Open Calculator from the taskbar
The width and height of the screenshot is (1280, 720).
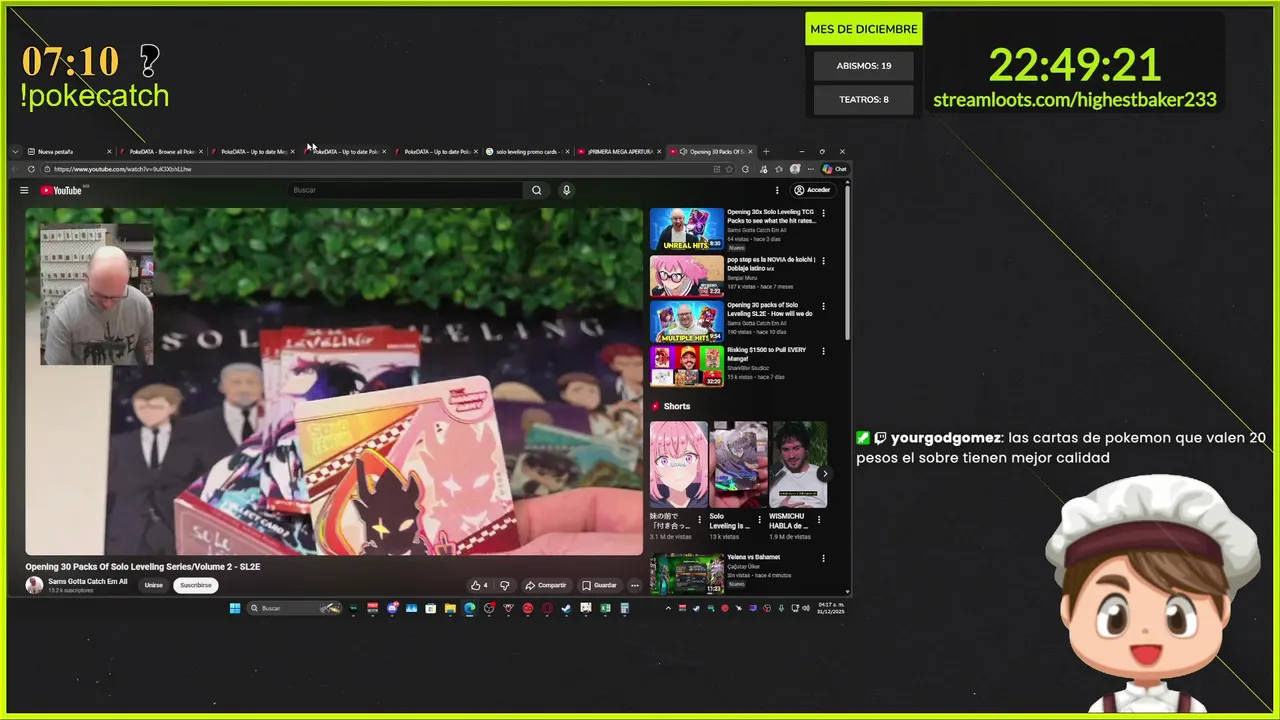625,608
